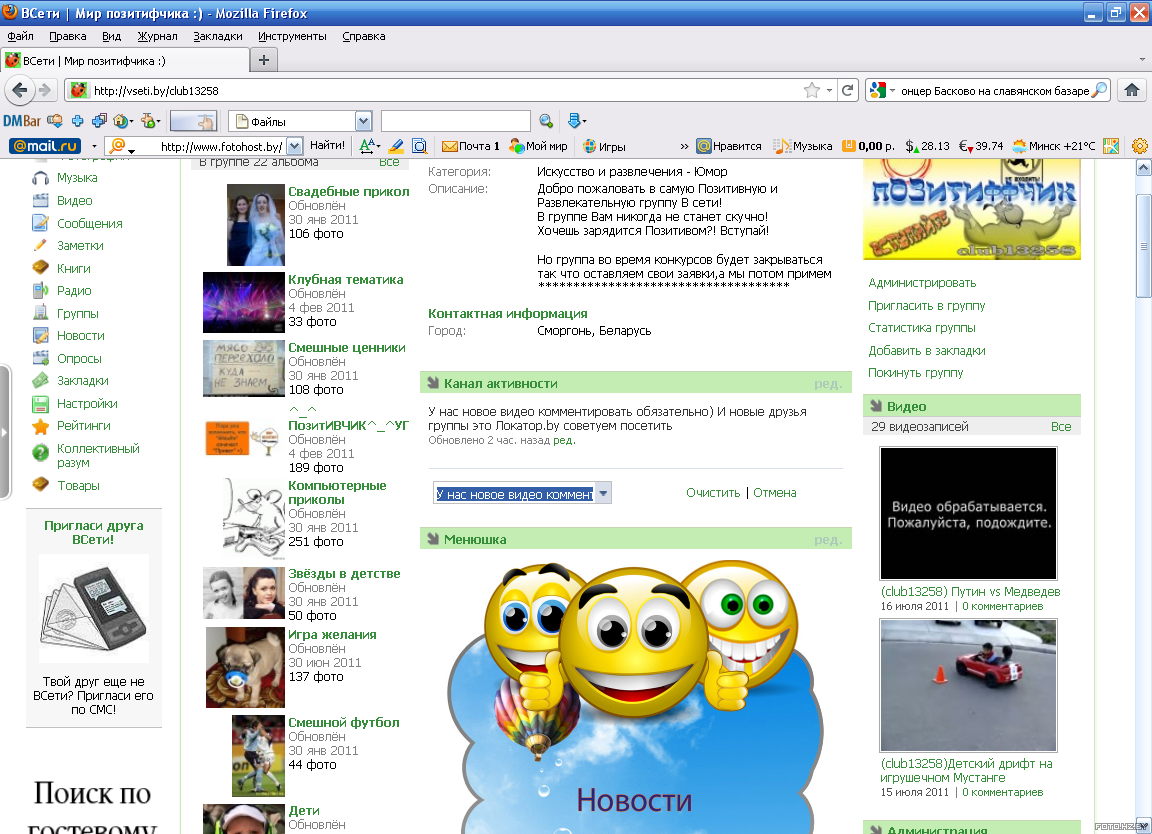Open Сообщения in left sidebar
Screen dimensions: 1152x834
(x=90, y=223)
